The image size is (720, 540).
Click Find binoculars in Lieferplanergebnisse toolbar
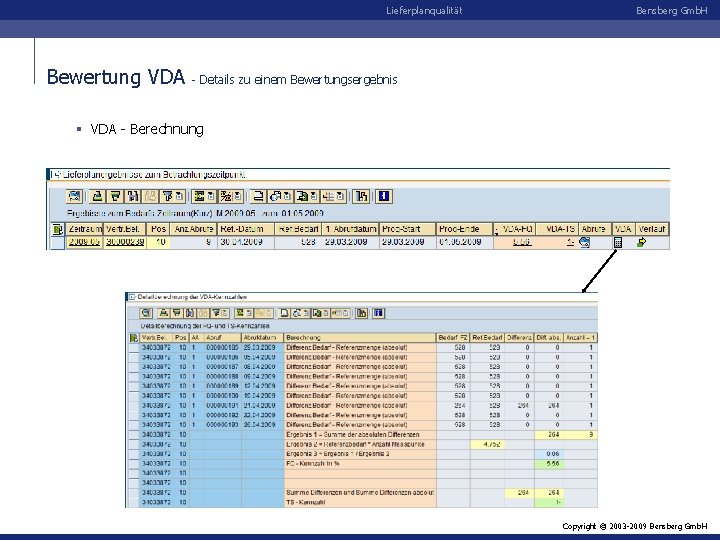(133, 197)
